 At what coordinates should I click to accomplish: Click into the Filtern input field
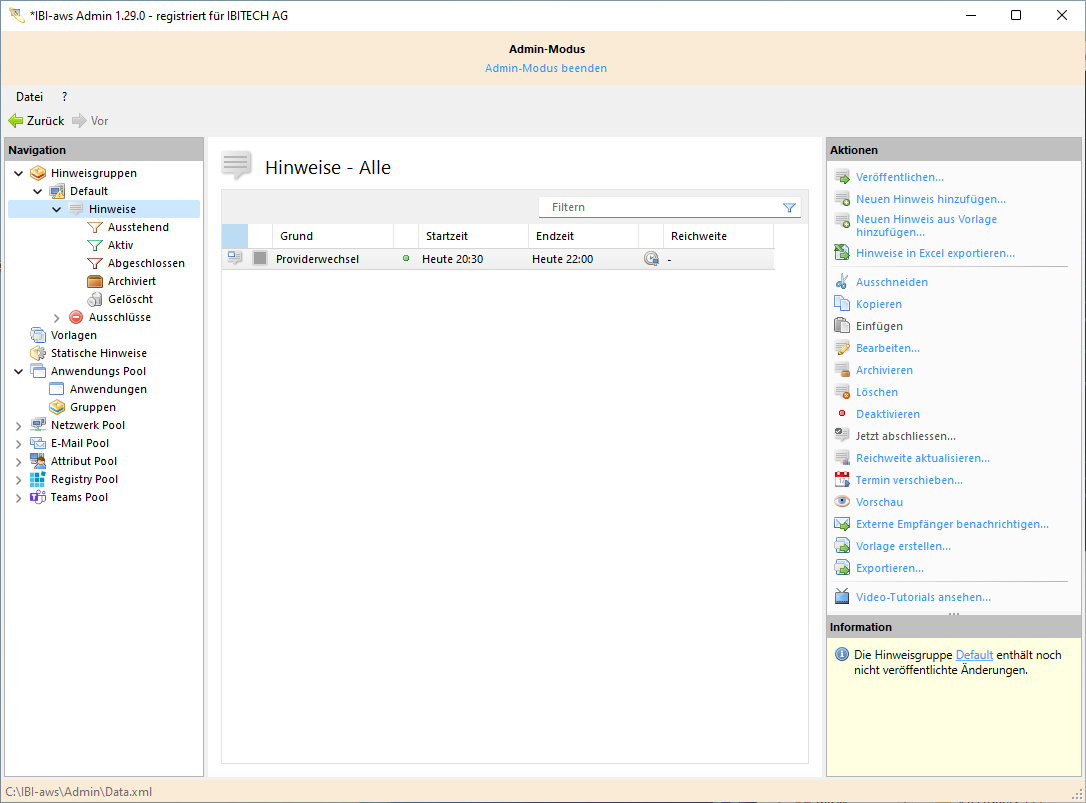[660, 207]
